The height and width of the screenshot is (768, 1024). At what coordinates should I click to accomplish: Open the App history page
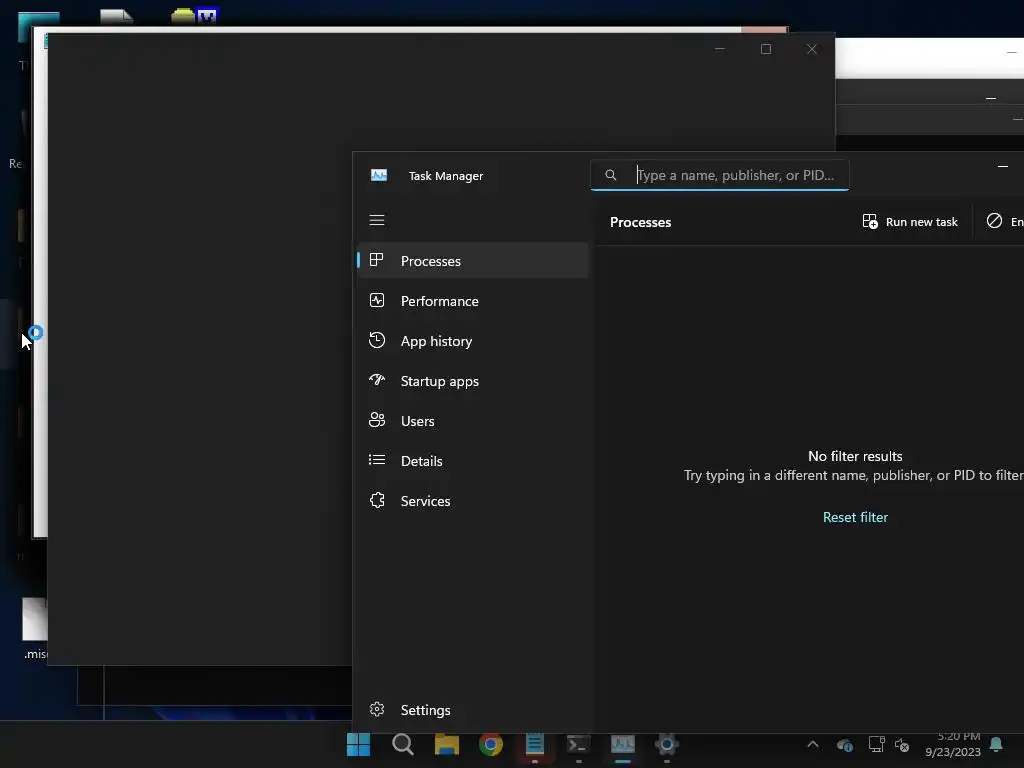pyautogui.click(x=473, y=341)
